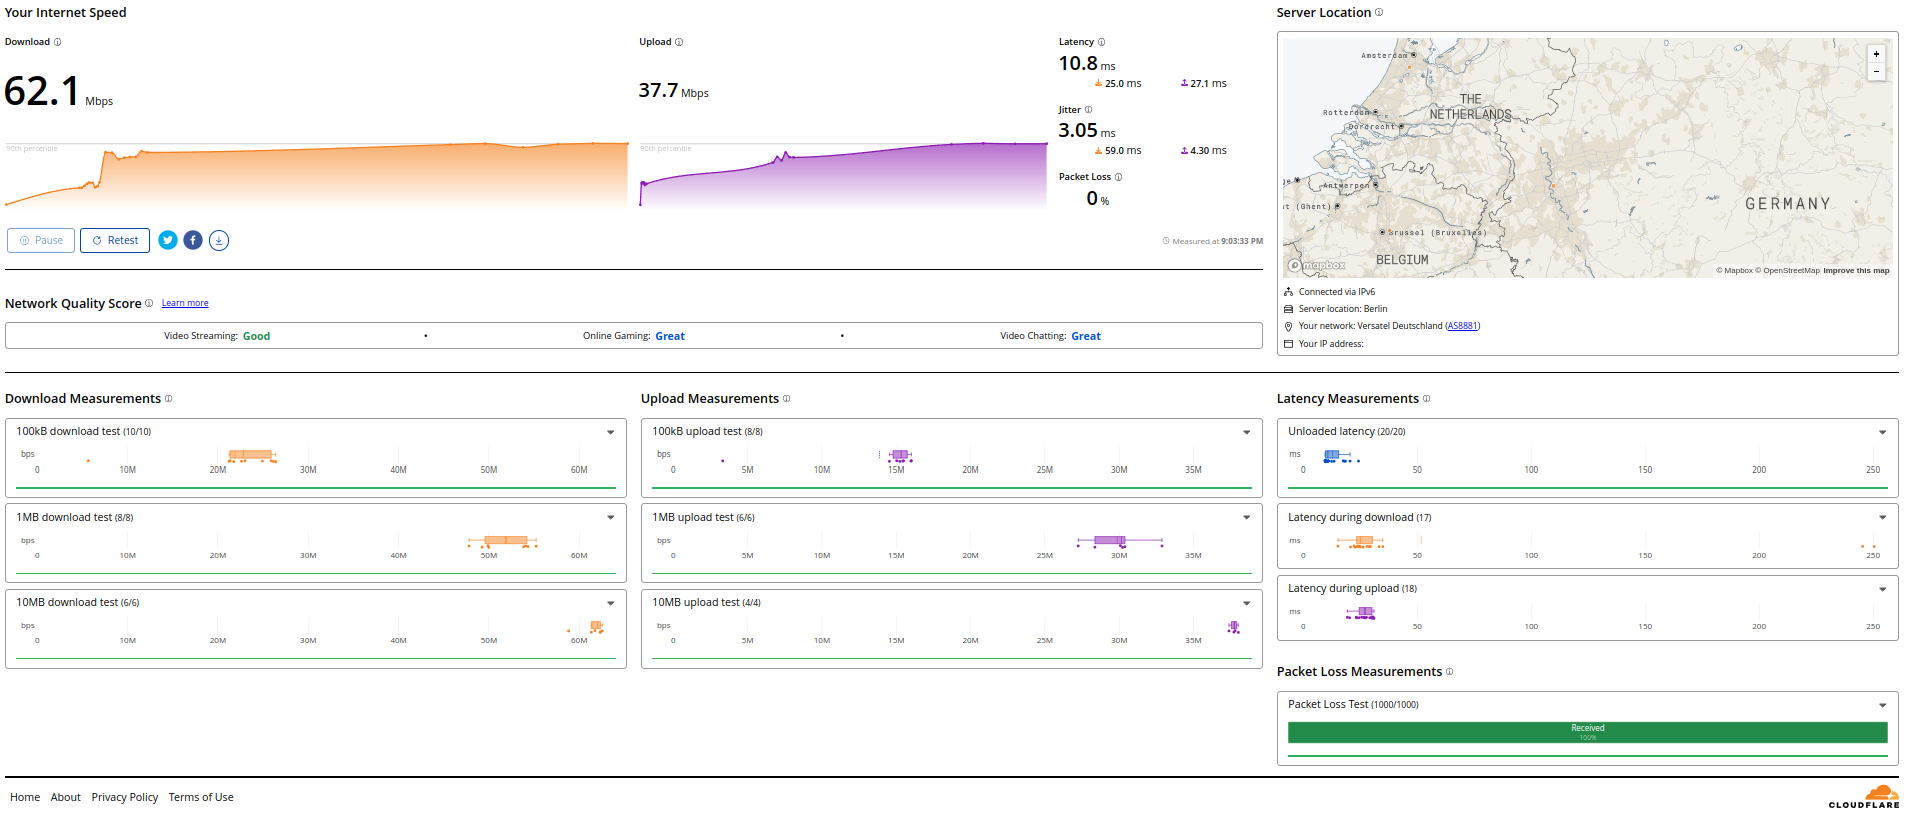Open the Learn more link
This screenshot has height=832, width=1908.
[185, 303]
